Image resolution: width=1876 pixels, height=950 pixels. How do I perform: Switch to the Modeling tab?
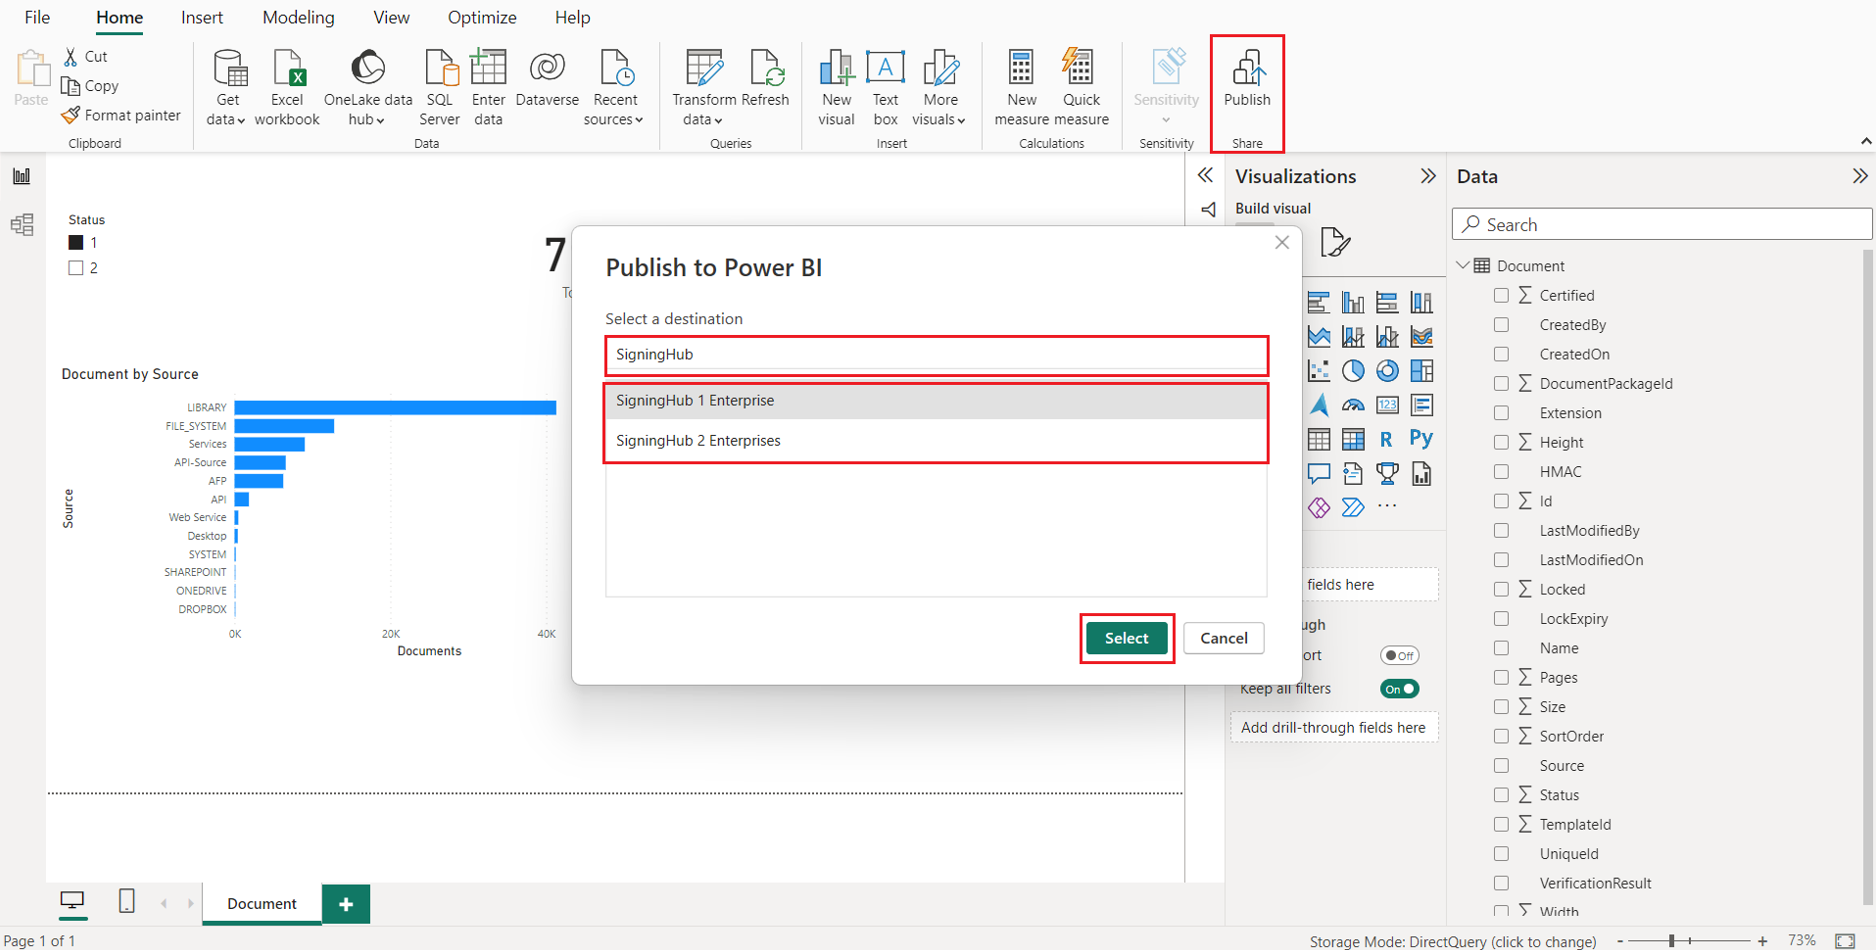(x=298, y=18)
